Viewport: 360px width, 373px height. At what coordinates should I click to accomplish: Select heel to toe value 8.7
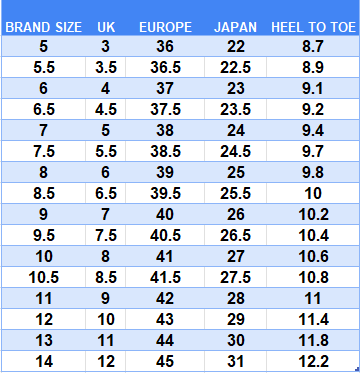point(313,46)
